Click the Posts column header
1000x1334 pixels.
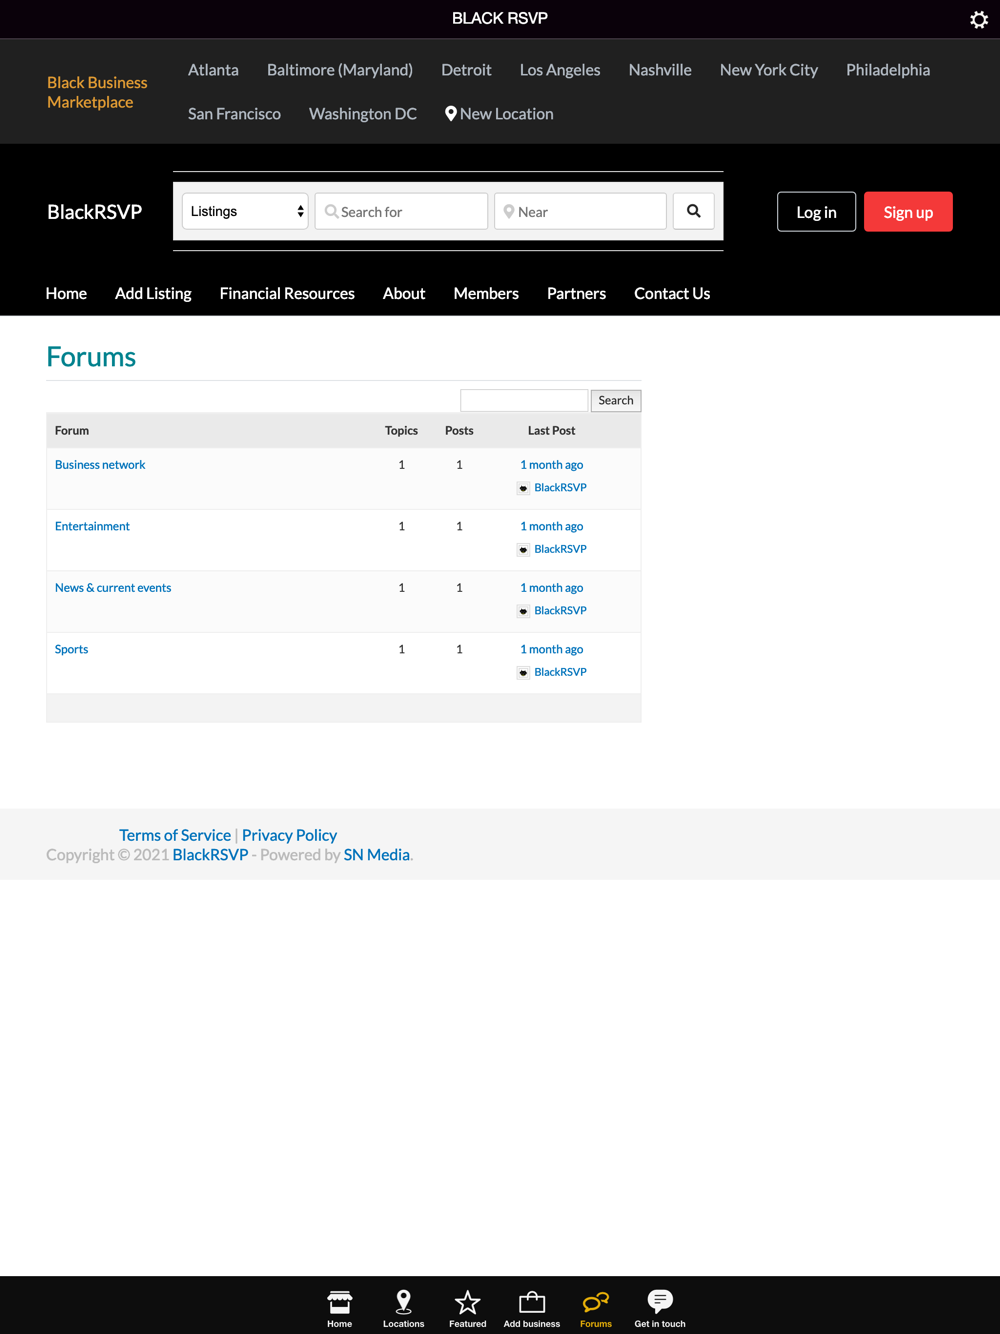tap(459, 431)
